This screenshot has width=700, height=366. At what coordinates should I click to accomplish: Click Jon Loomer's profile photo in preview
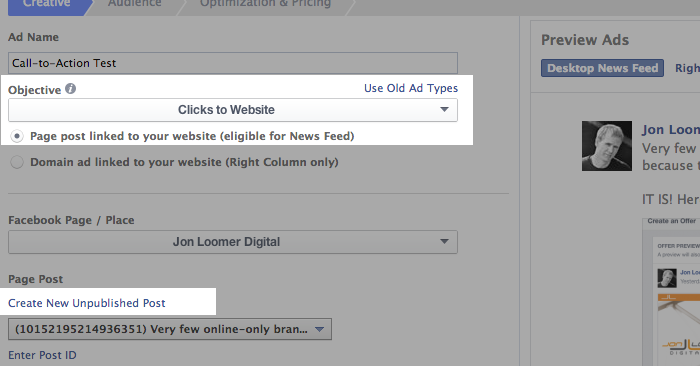607,146
